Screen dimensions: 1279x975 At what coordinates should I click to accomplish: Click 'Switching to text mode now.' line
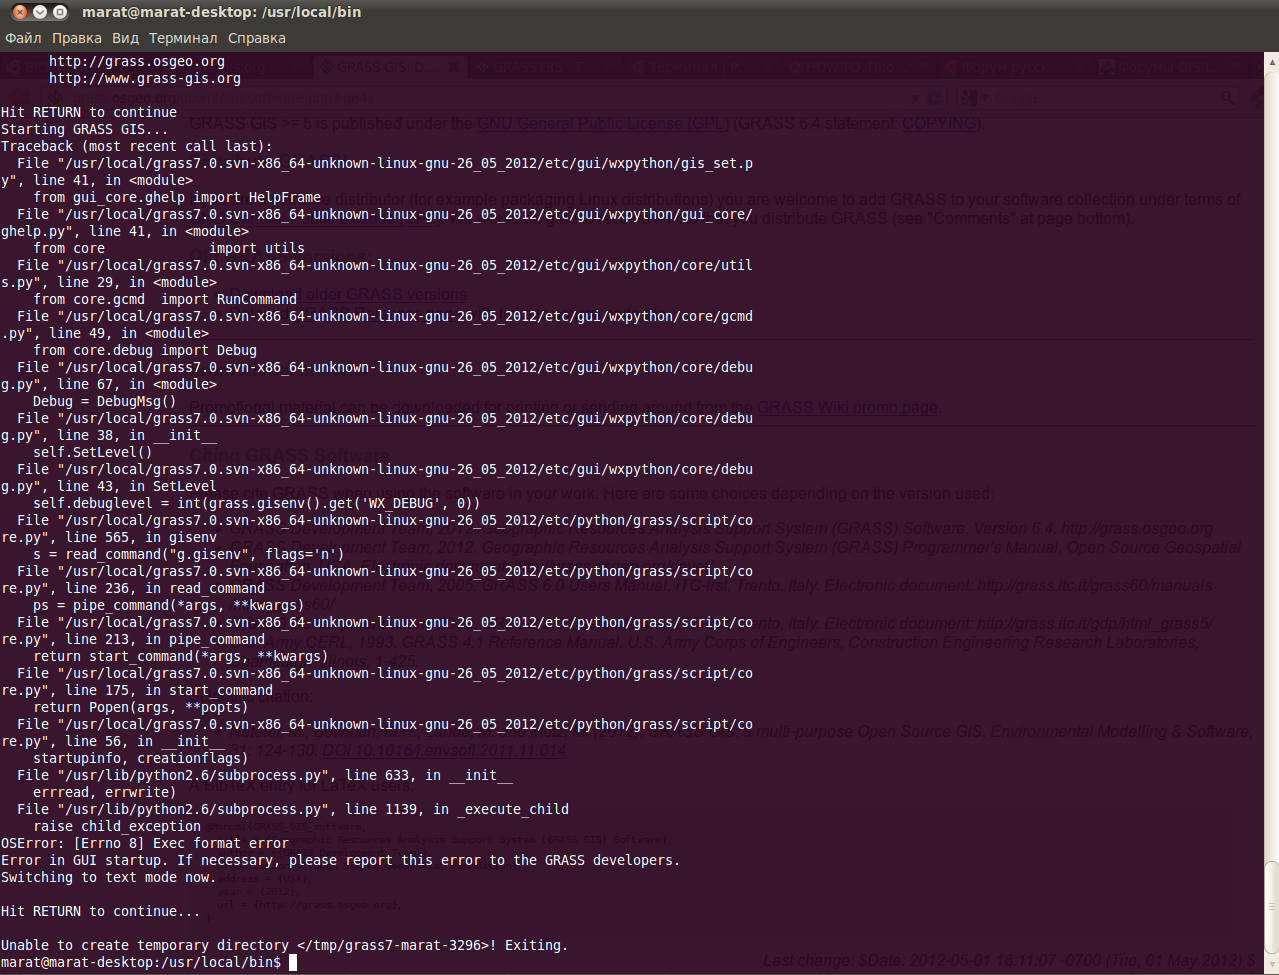108,877
